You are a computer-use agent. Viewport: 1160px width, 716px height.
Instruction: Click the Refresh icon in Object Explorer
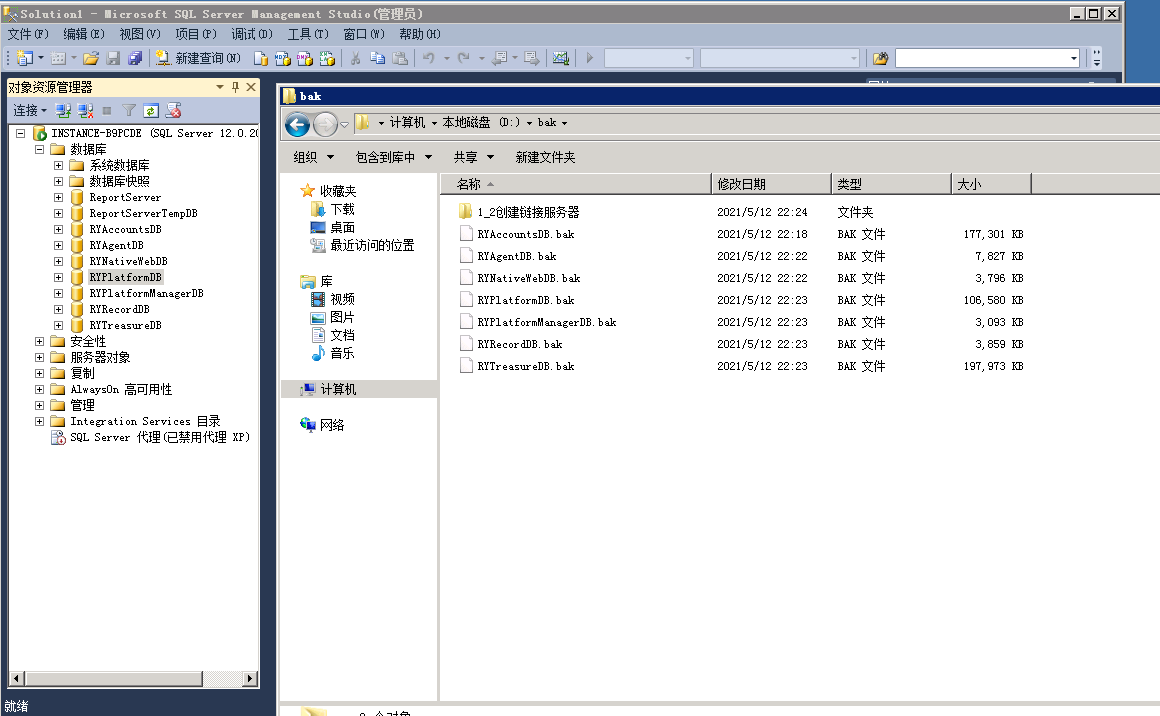click(x=151, y=110)
